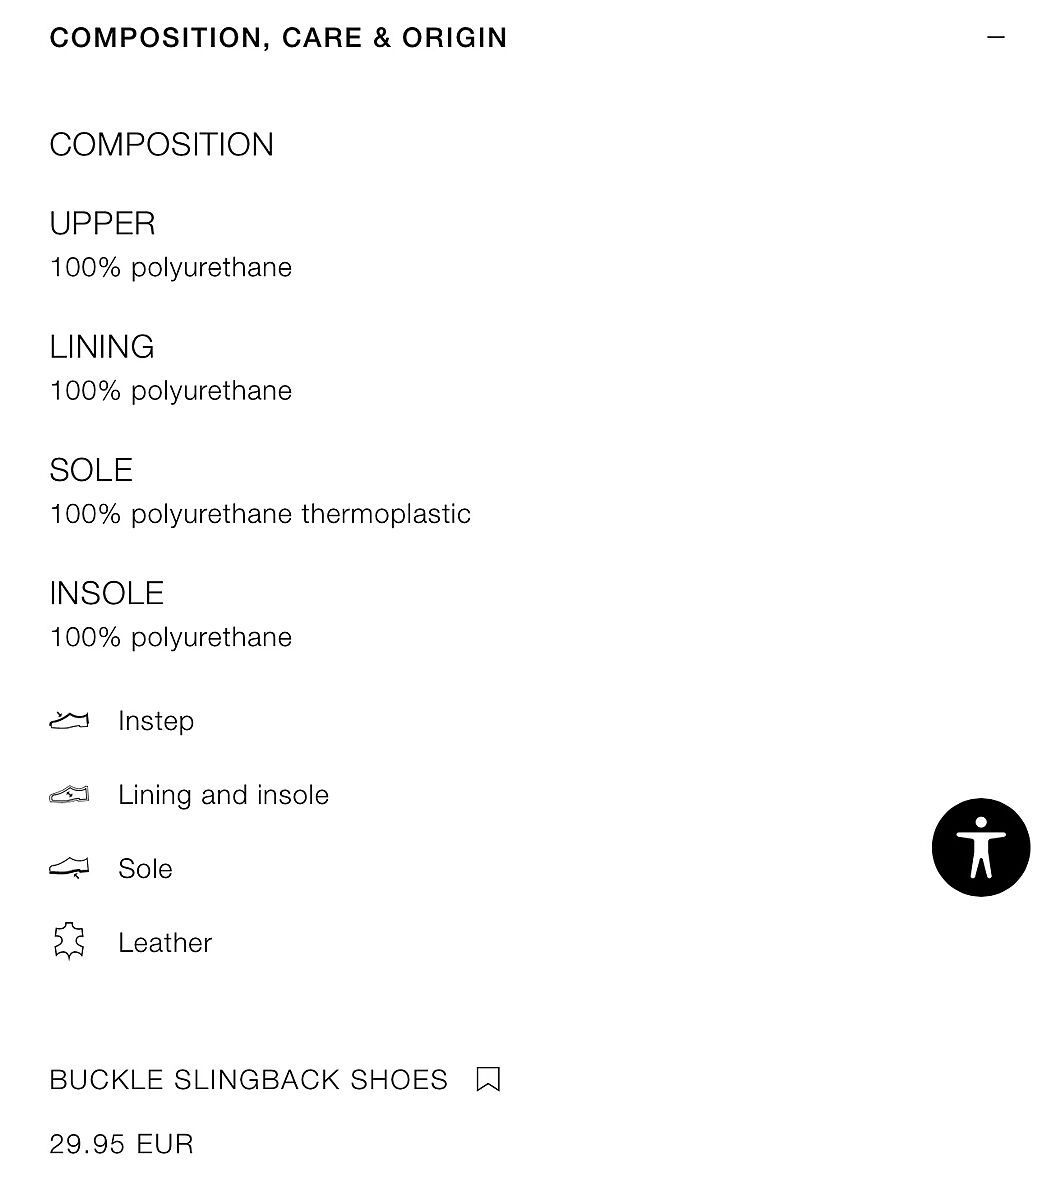Viewport: 1060px width, 1200px height.
Task: Select the Leather legend label
Action: click(x=165, y=943)
